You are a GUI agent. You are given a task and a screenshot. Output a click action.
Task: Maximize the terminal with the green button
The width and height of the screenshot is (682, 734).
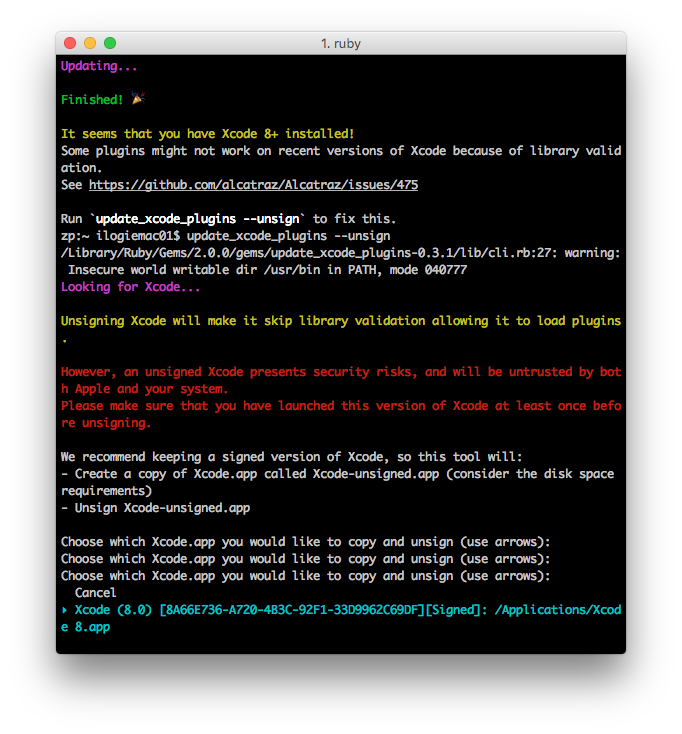coord(110,43)
